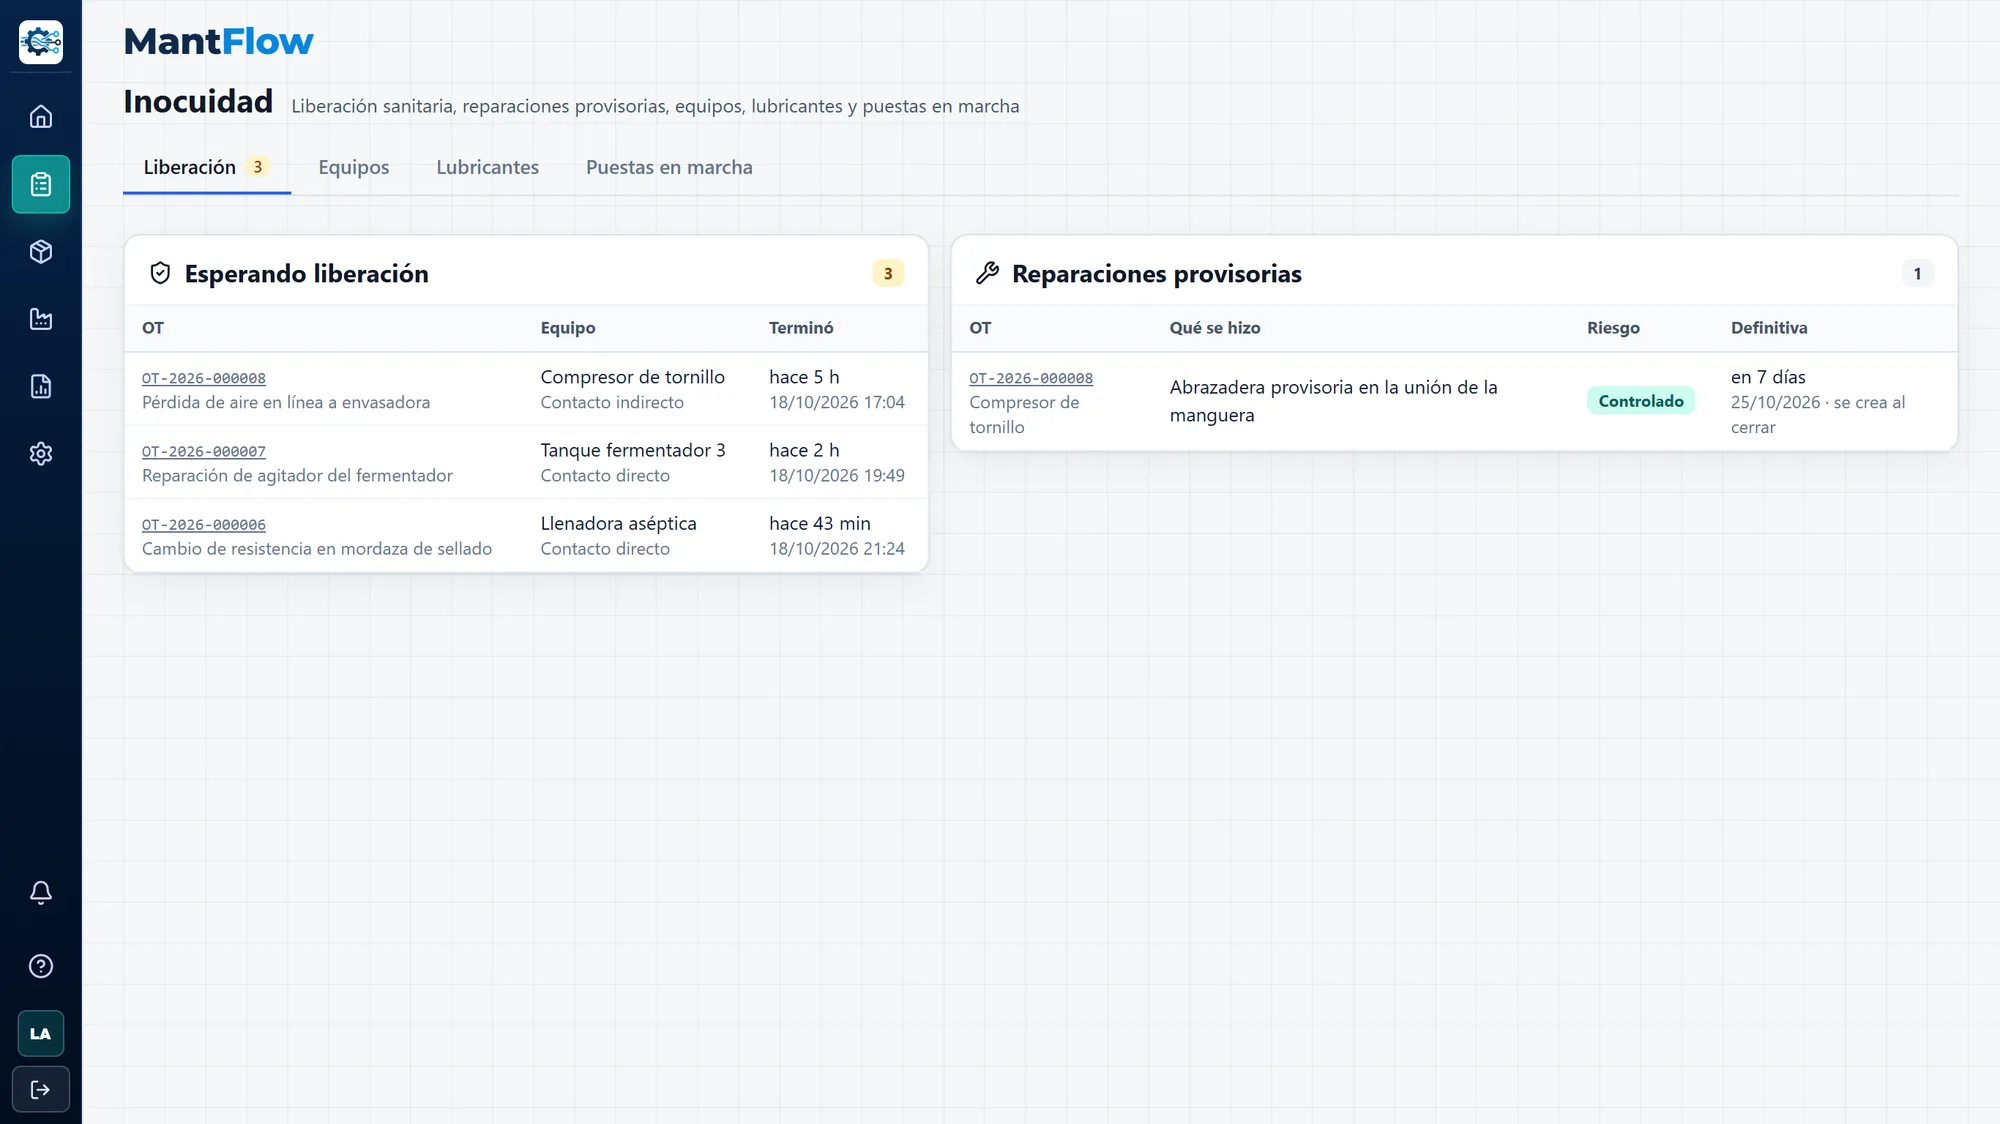Image resolution: width=2000 pixels, height=1124 pixels.
Task: Click 'Llenadora aséptica' equipment cell
Action: coord(619,523)
